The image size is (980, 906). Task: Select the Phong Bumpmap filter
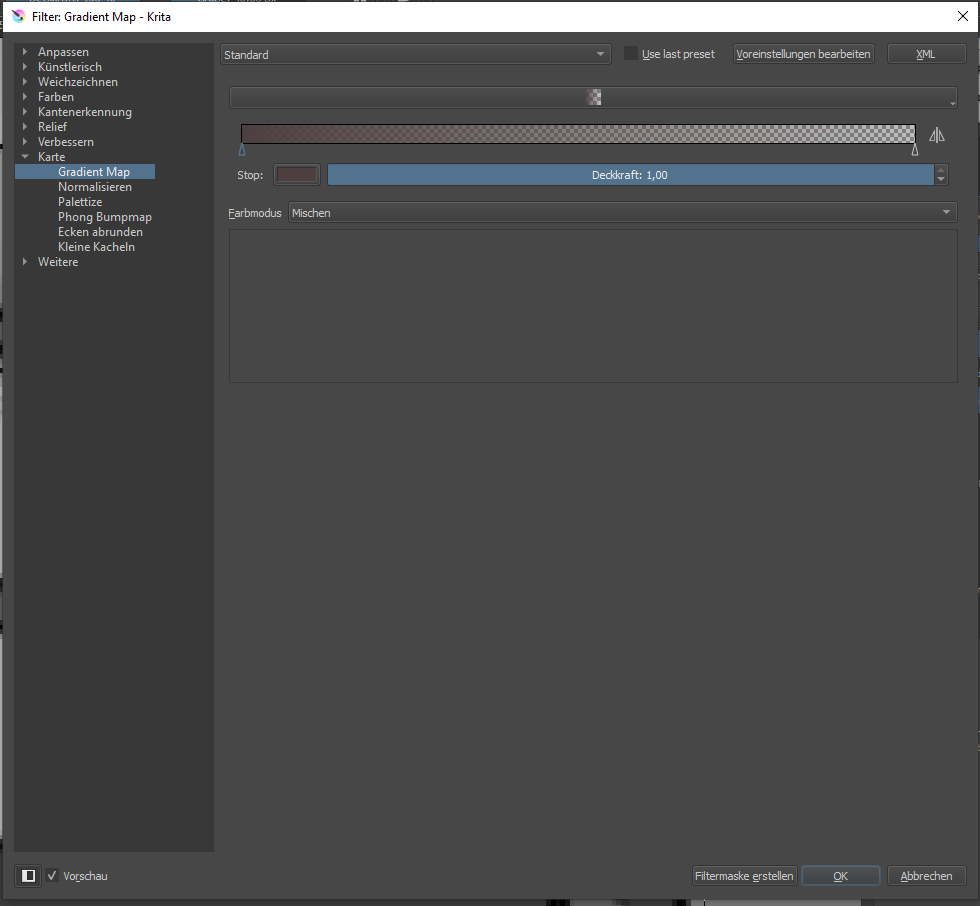pos(105,217)
